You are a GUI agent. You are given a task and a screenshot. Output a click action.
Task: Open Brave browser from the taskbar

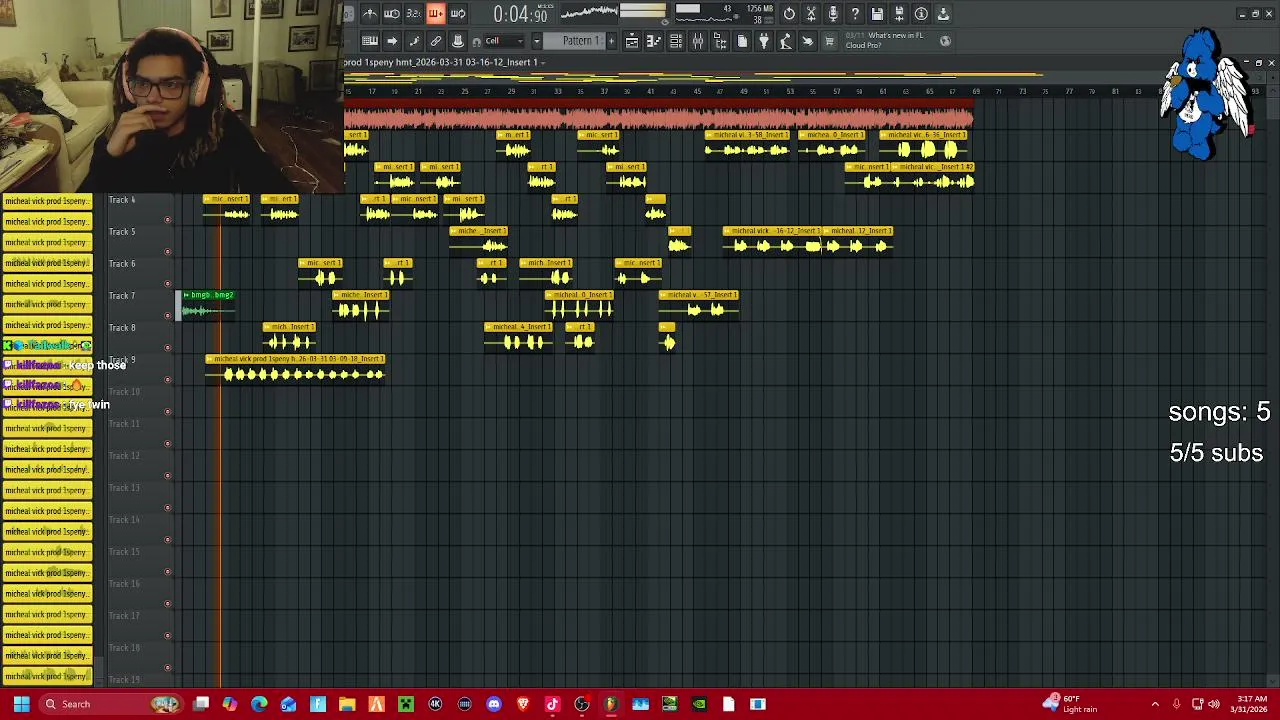tap(523, 704)
